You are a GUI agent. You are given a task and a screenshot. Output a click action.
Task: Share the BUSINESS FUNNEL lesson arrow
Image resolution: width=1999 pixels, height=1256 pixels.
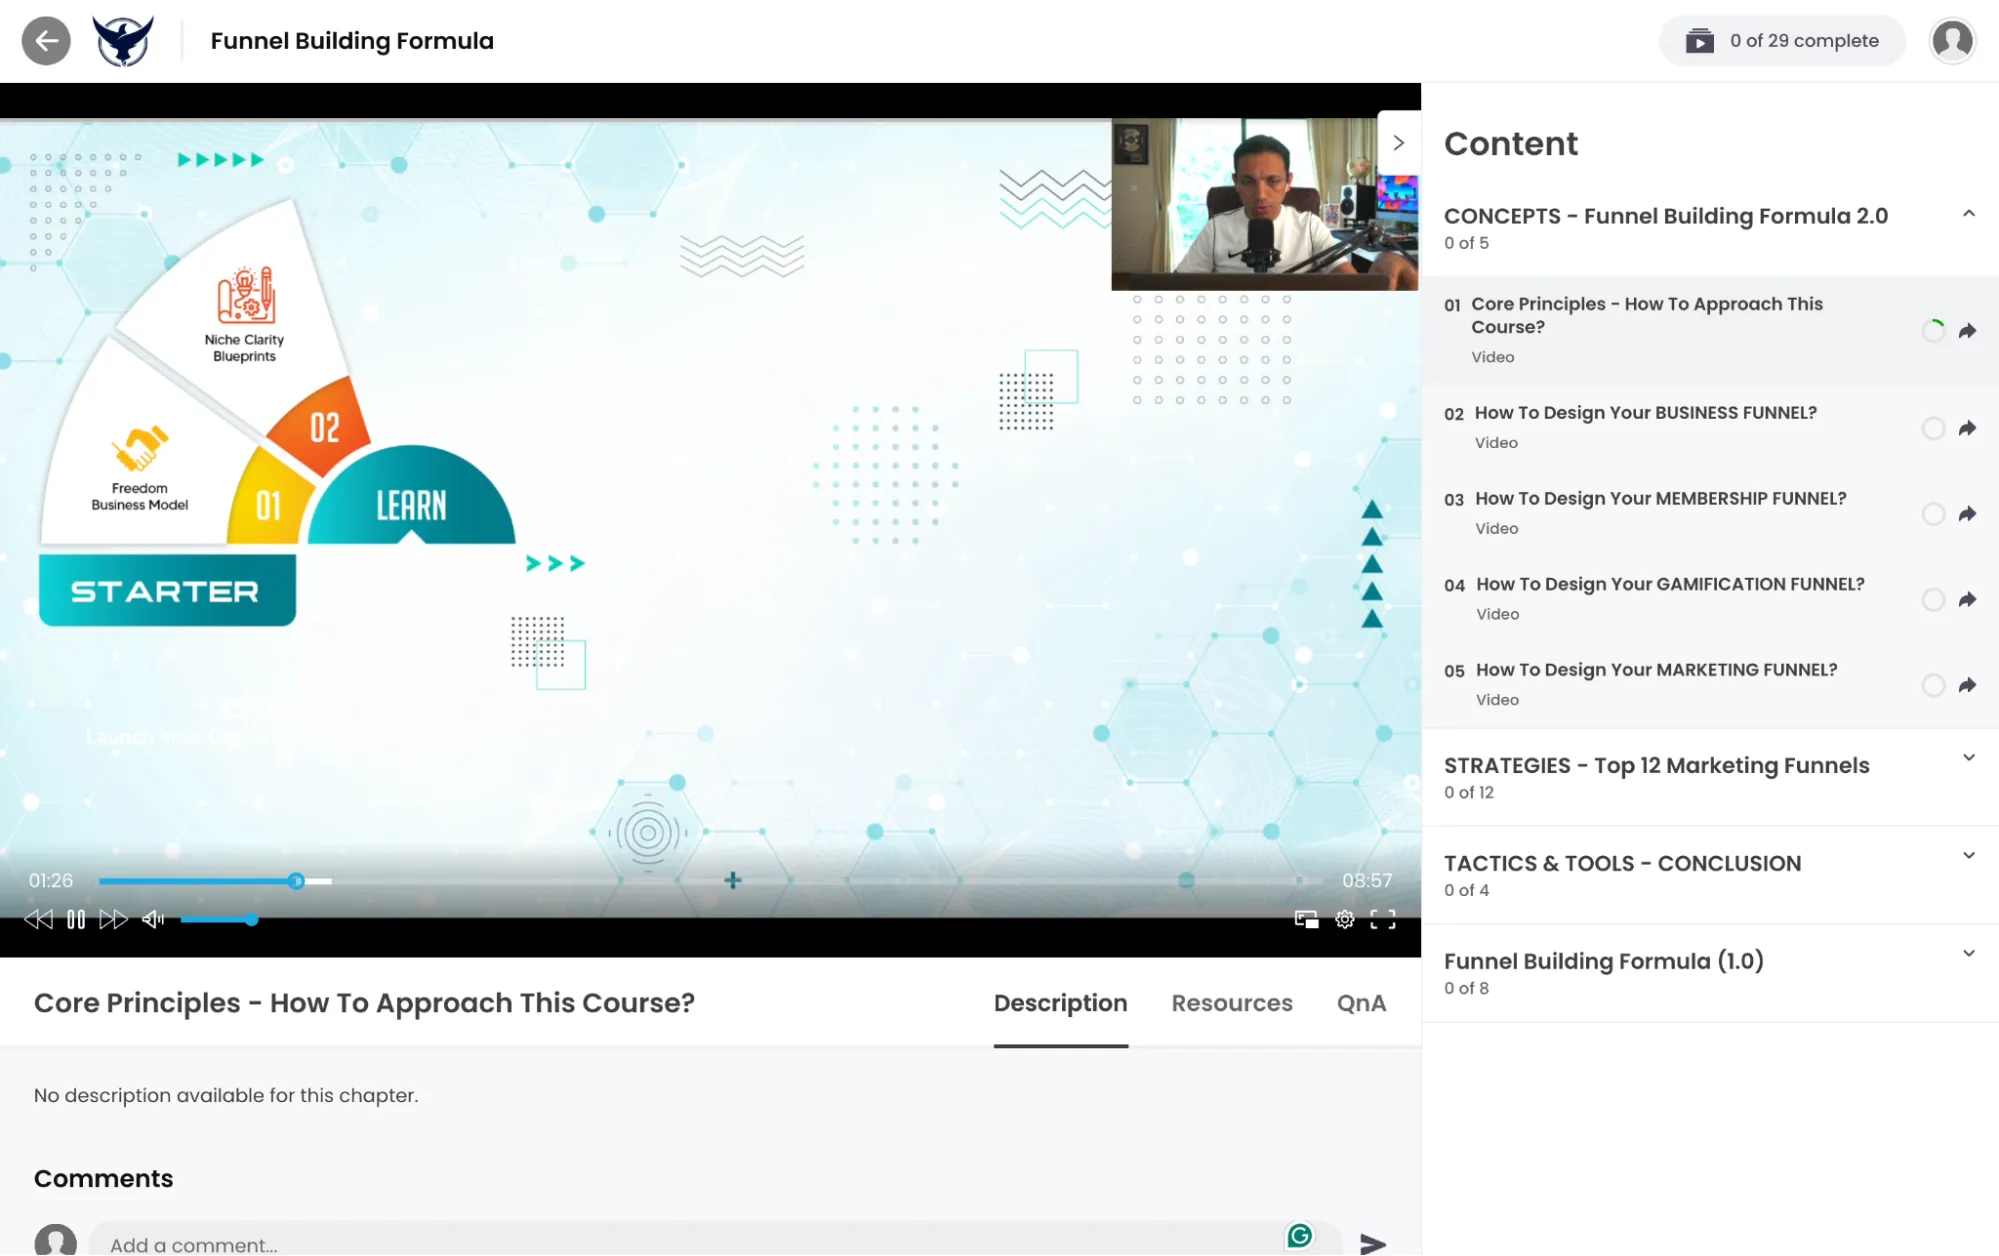click(1967, 429)
